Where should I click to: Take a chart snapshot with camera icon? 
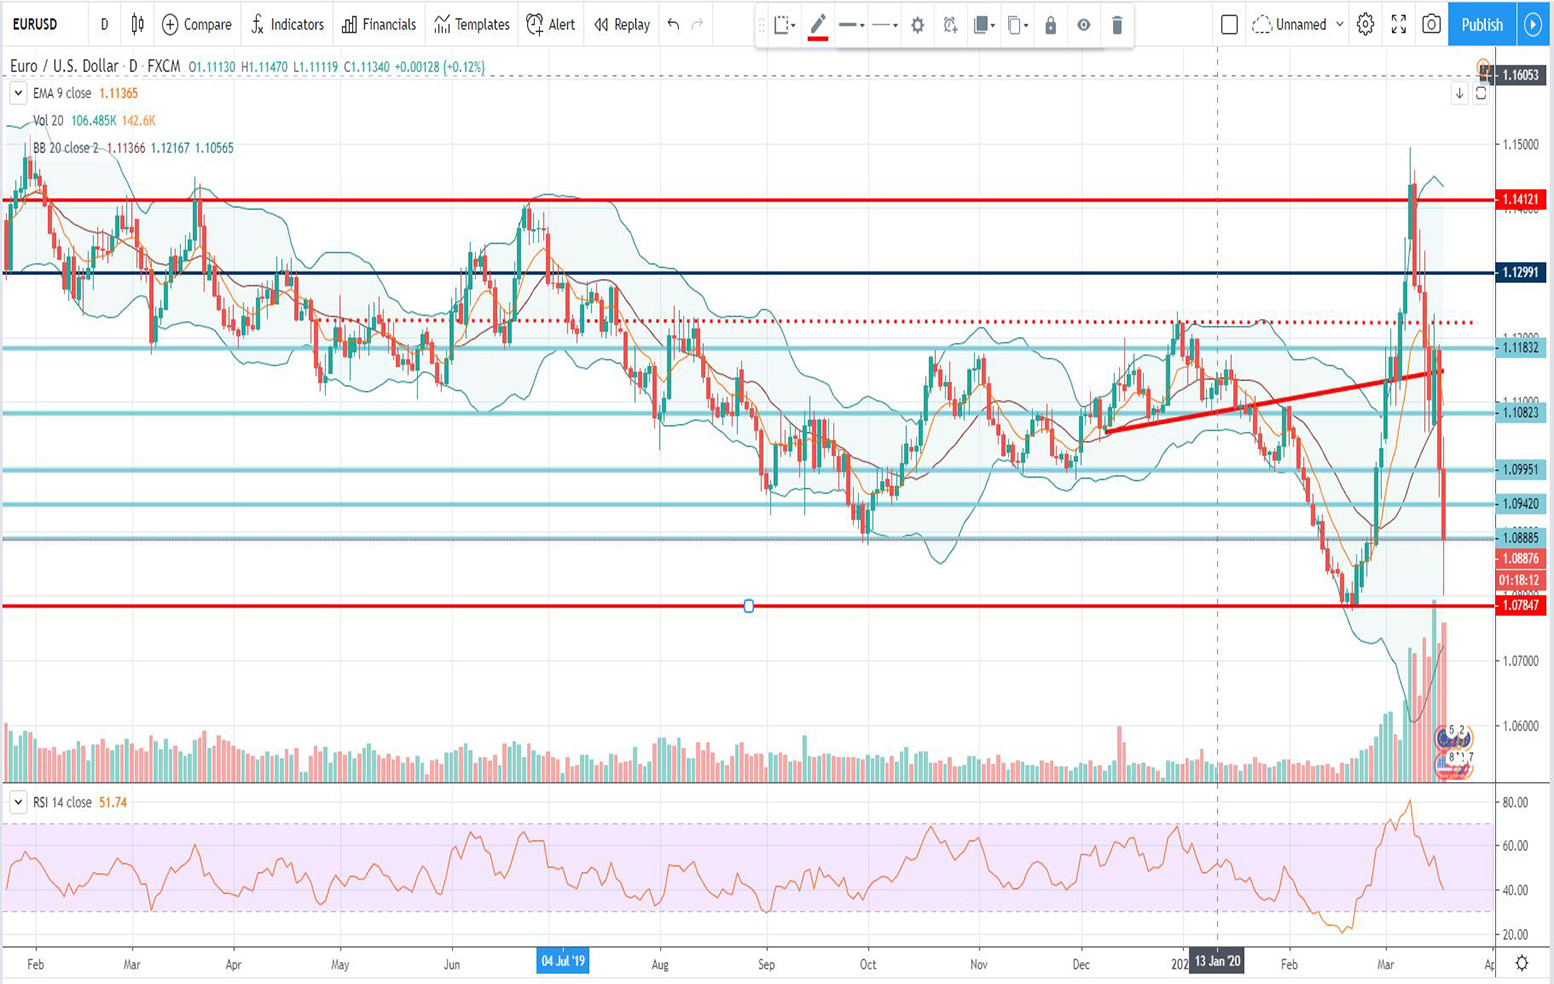(1431, 24)
